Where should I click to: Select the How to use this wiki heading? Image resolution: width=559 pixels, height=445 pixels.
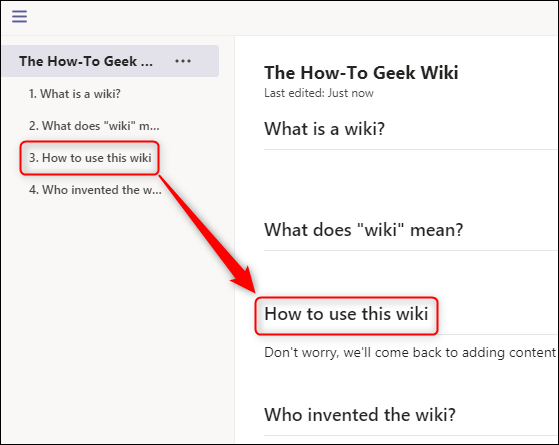click(346, 314)
